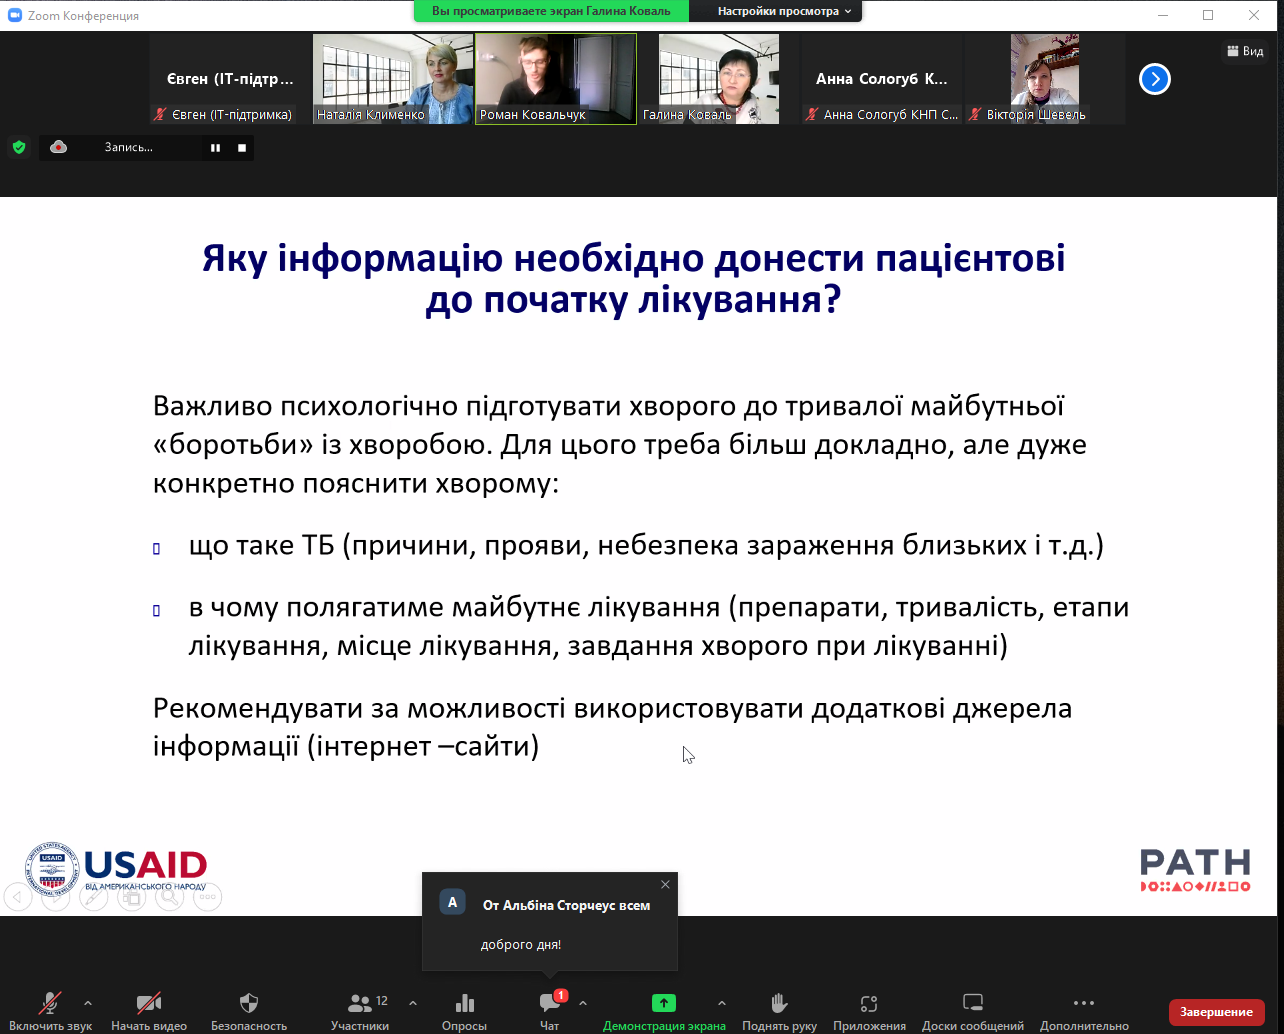Screen dimensions: 1284x1034
Task: Open View Settings (Настройки просмотра) dropdown
Action: tap(784, 11)
